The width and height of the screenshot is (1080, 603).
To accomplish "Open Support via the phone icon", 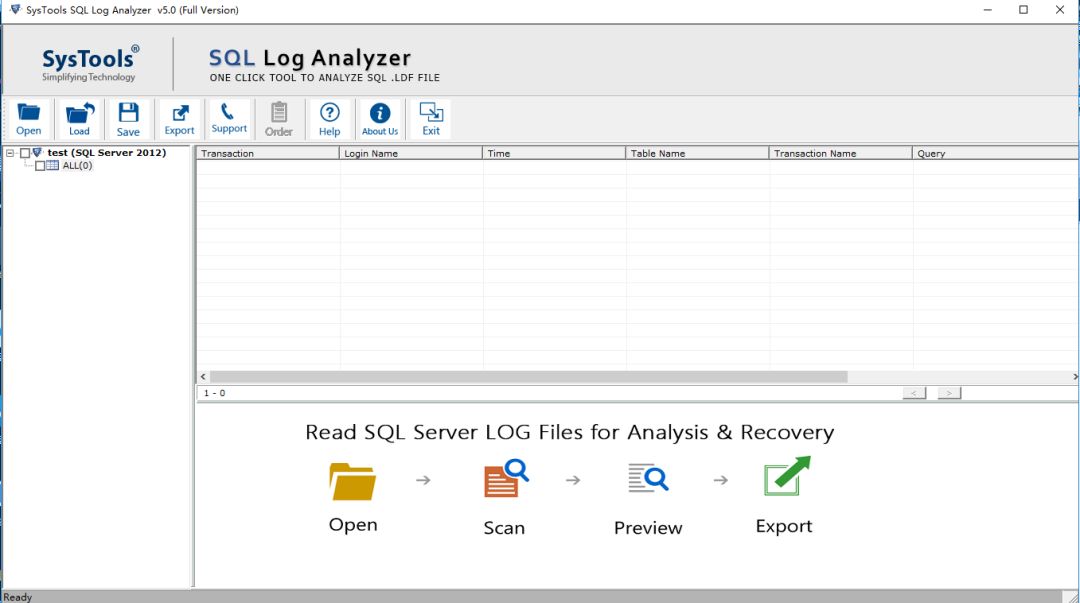I will [229, 119].
